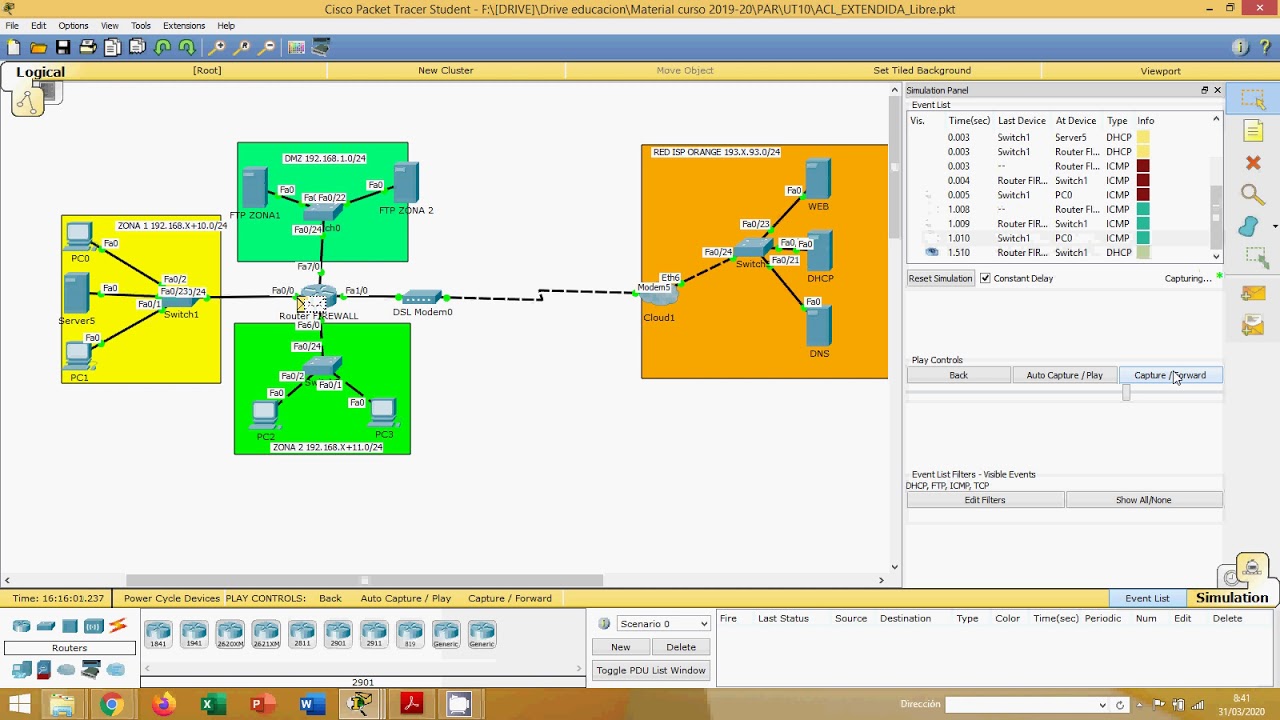Click the teal swatch of the 1.010 event
Screen dimensions: 1280x720
pyautogui.click(x=1142, y=238)
